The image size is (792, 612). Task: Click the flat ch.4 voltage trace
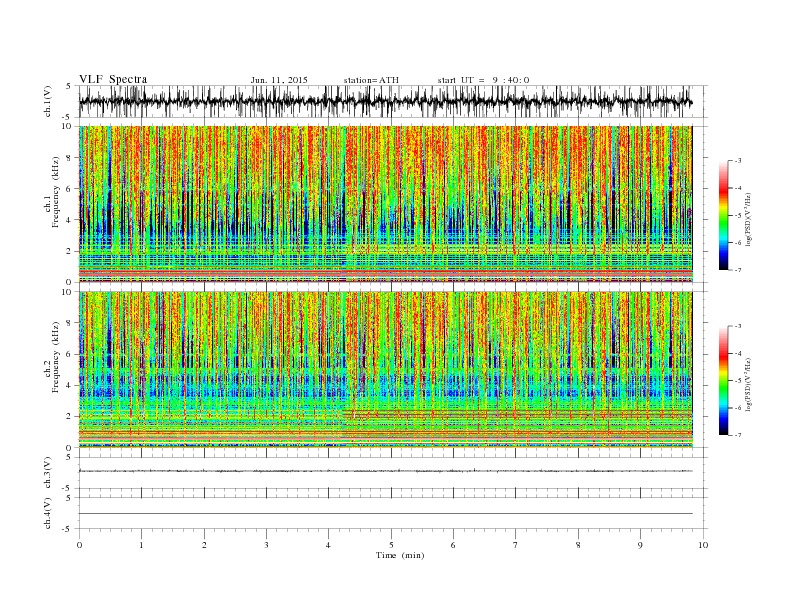click(x=385, y=514)
